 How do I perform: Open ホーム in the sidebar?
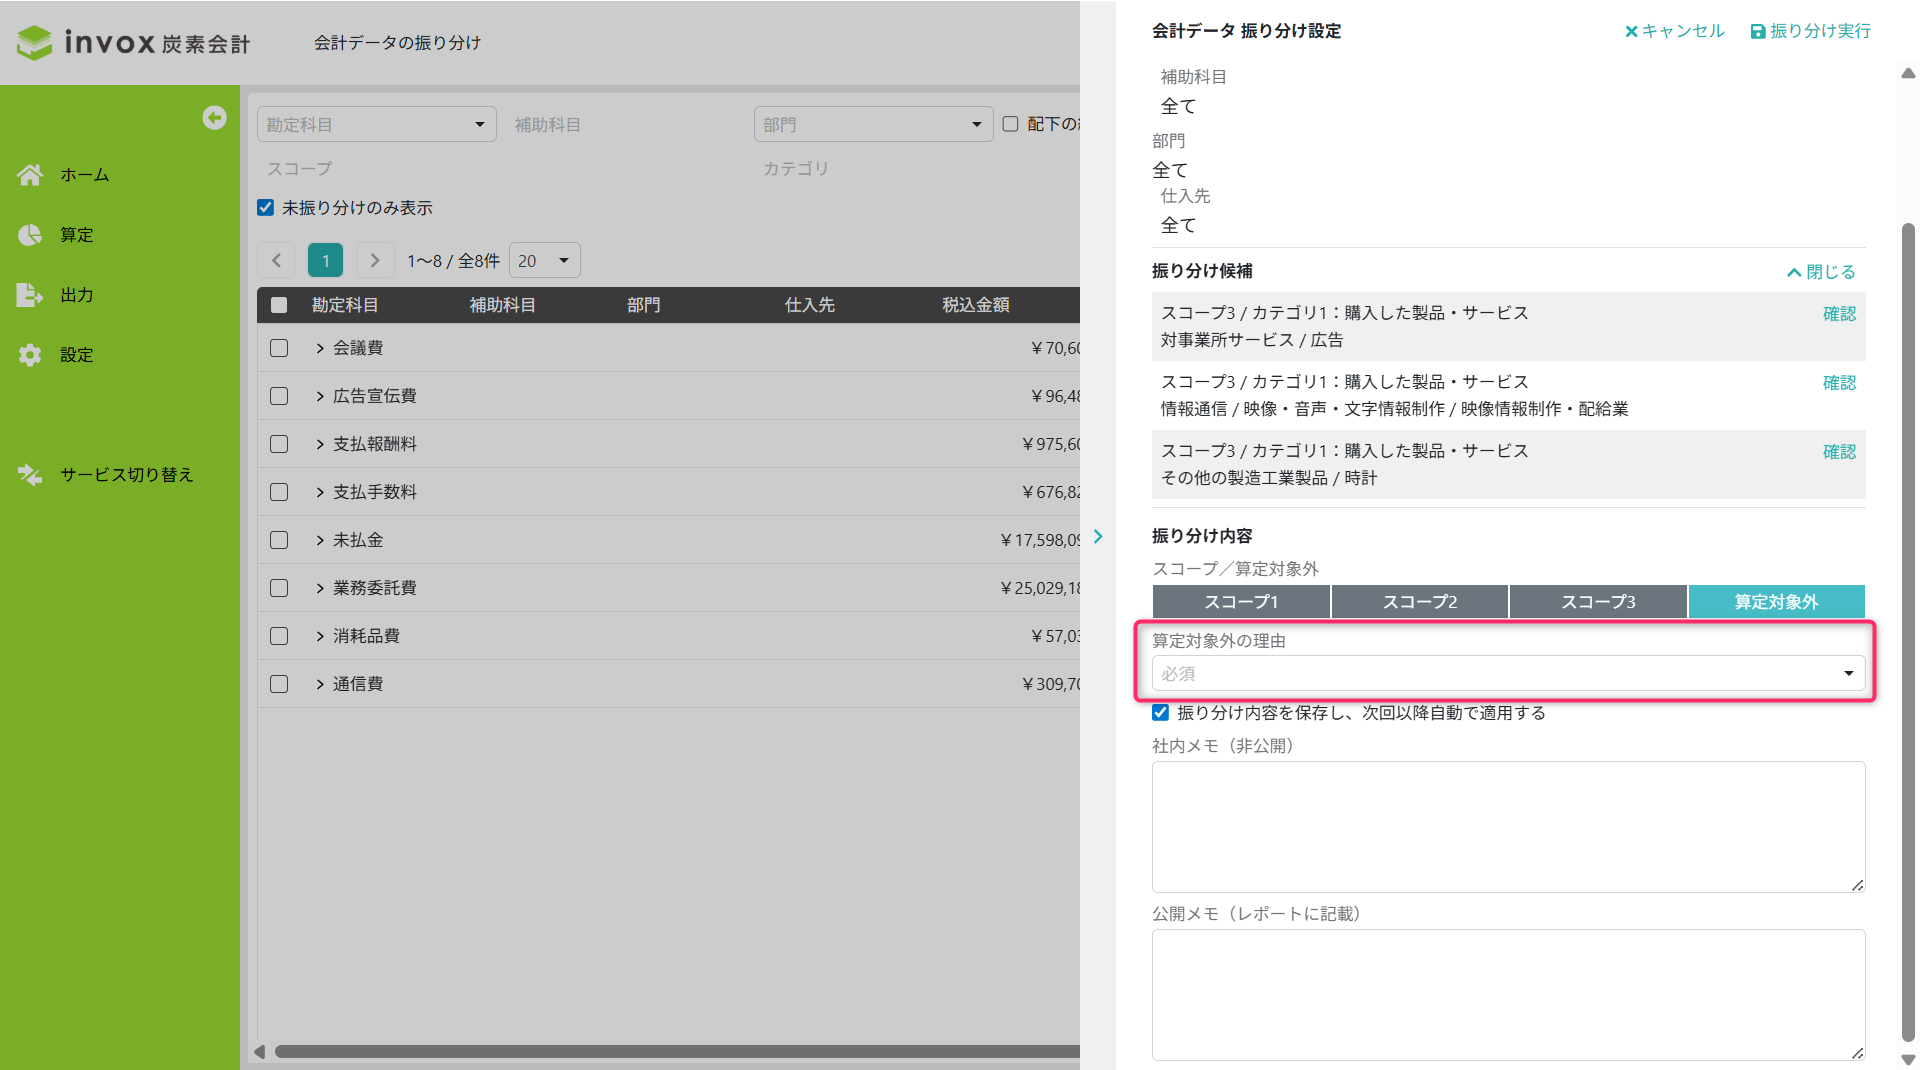[x=85, y=175]
